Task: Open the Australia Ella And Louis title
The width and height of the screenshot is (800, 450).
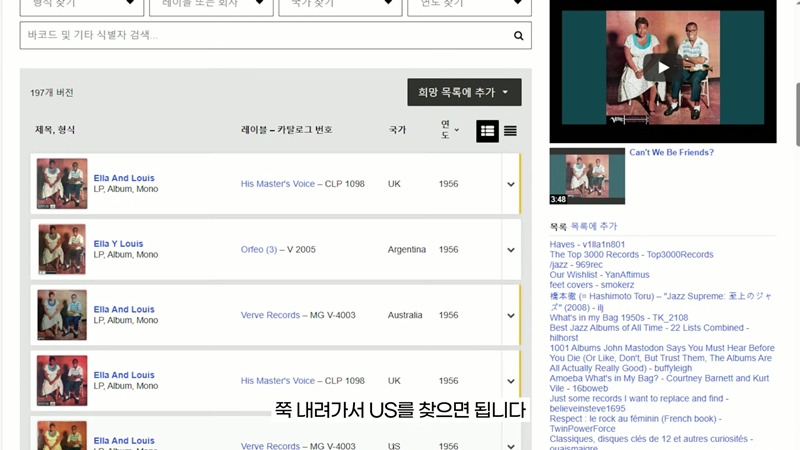Action: tap(124, 309)
